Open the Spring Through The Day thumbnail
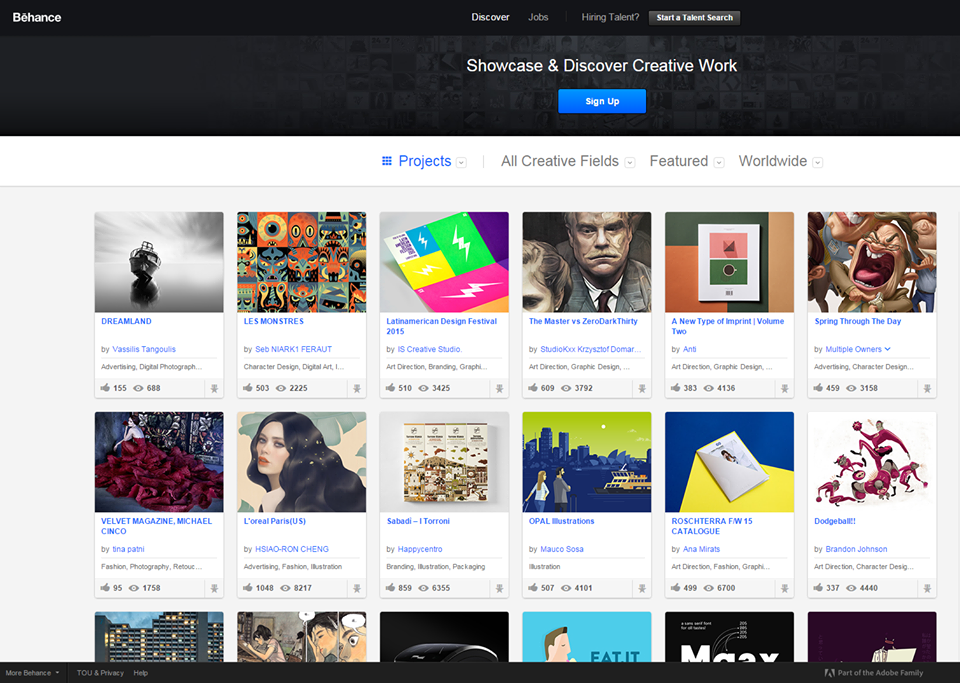960x683 pixels. point(872,263)
